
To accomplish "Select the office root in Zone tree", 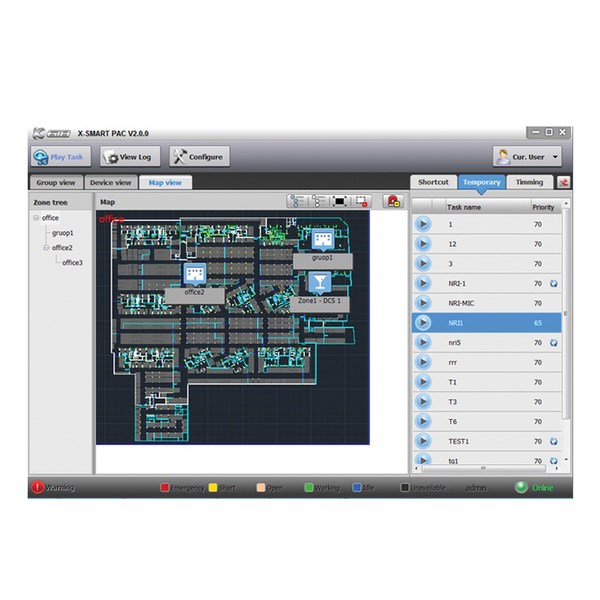I will [50, 218].
